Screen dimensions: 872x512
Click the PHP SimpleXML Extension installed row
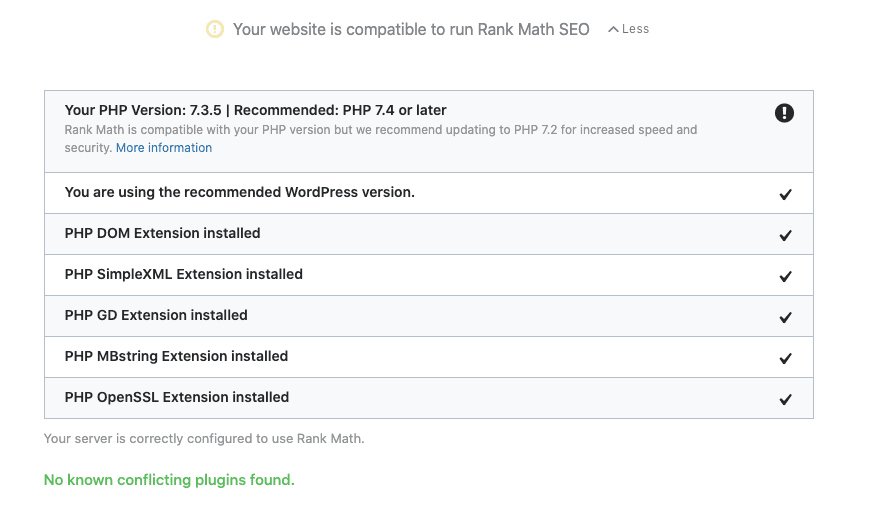pyautogui.click(x=183, y=274)
